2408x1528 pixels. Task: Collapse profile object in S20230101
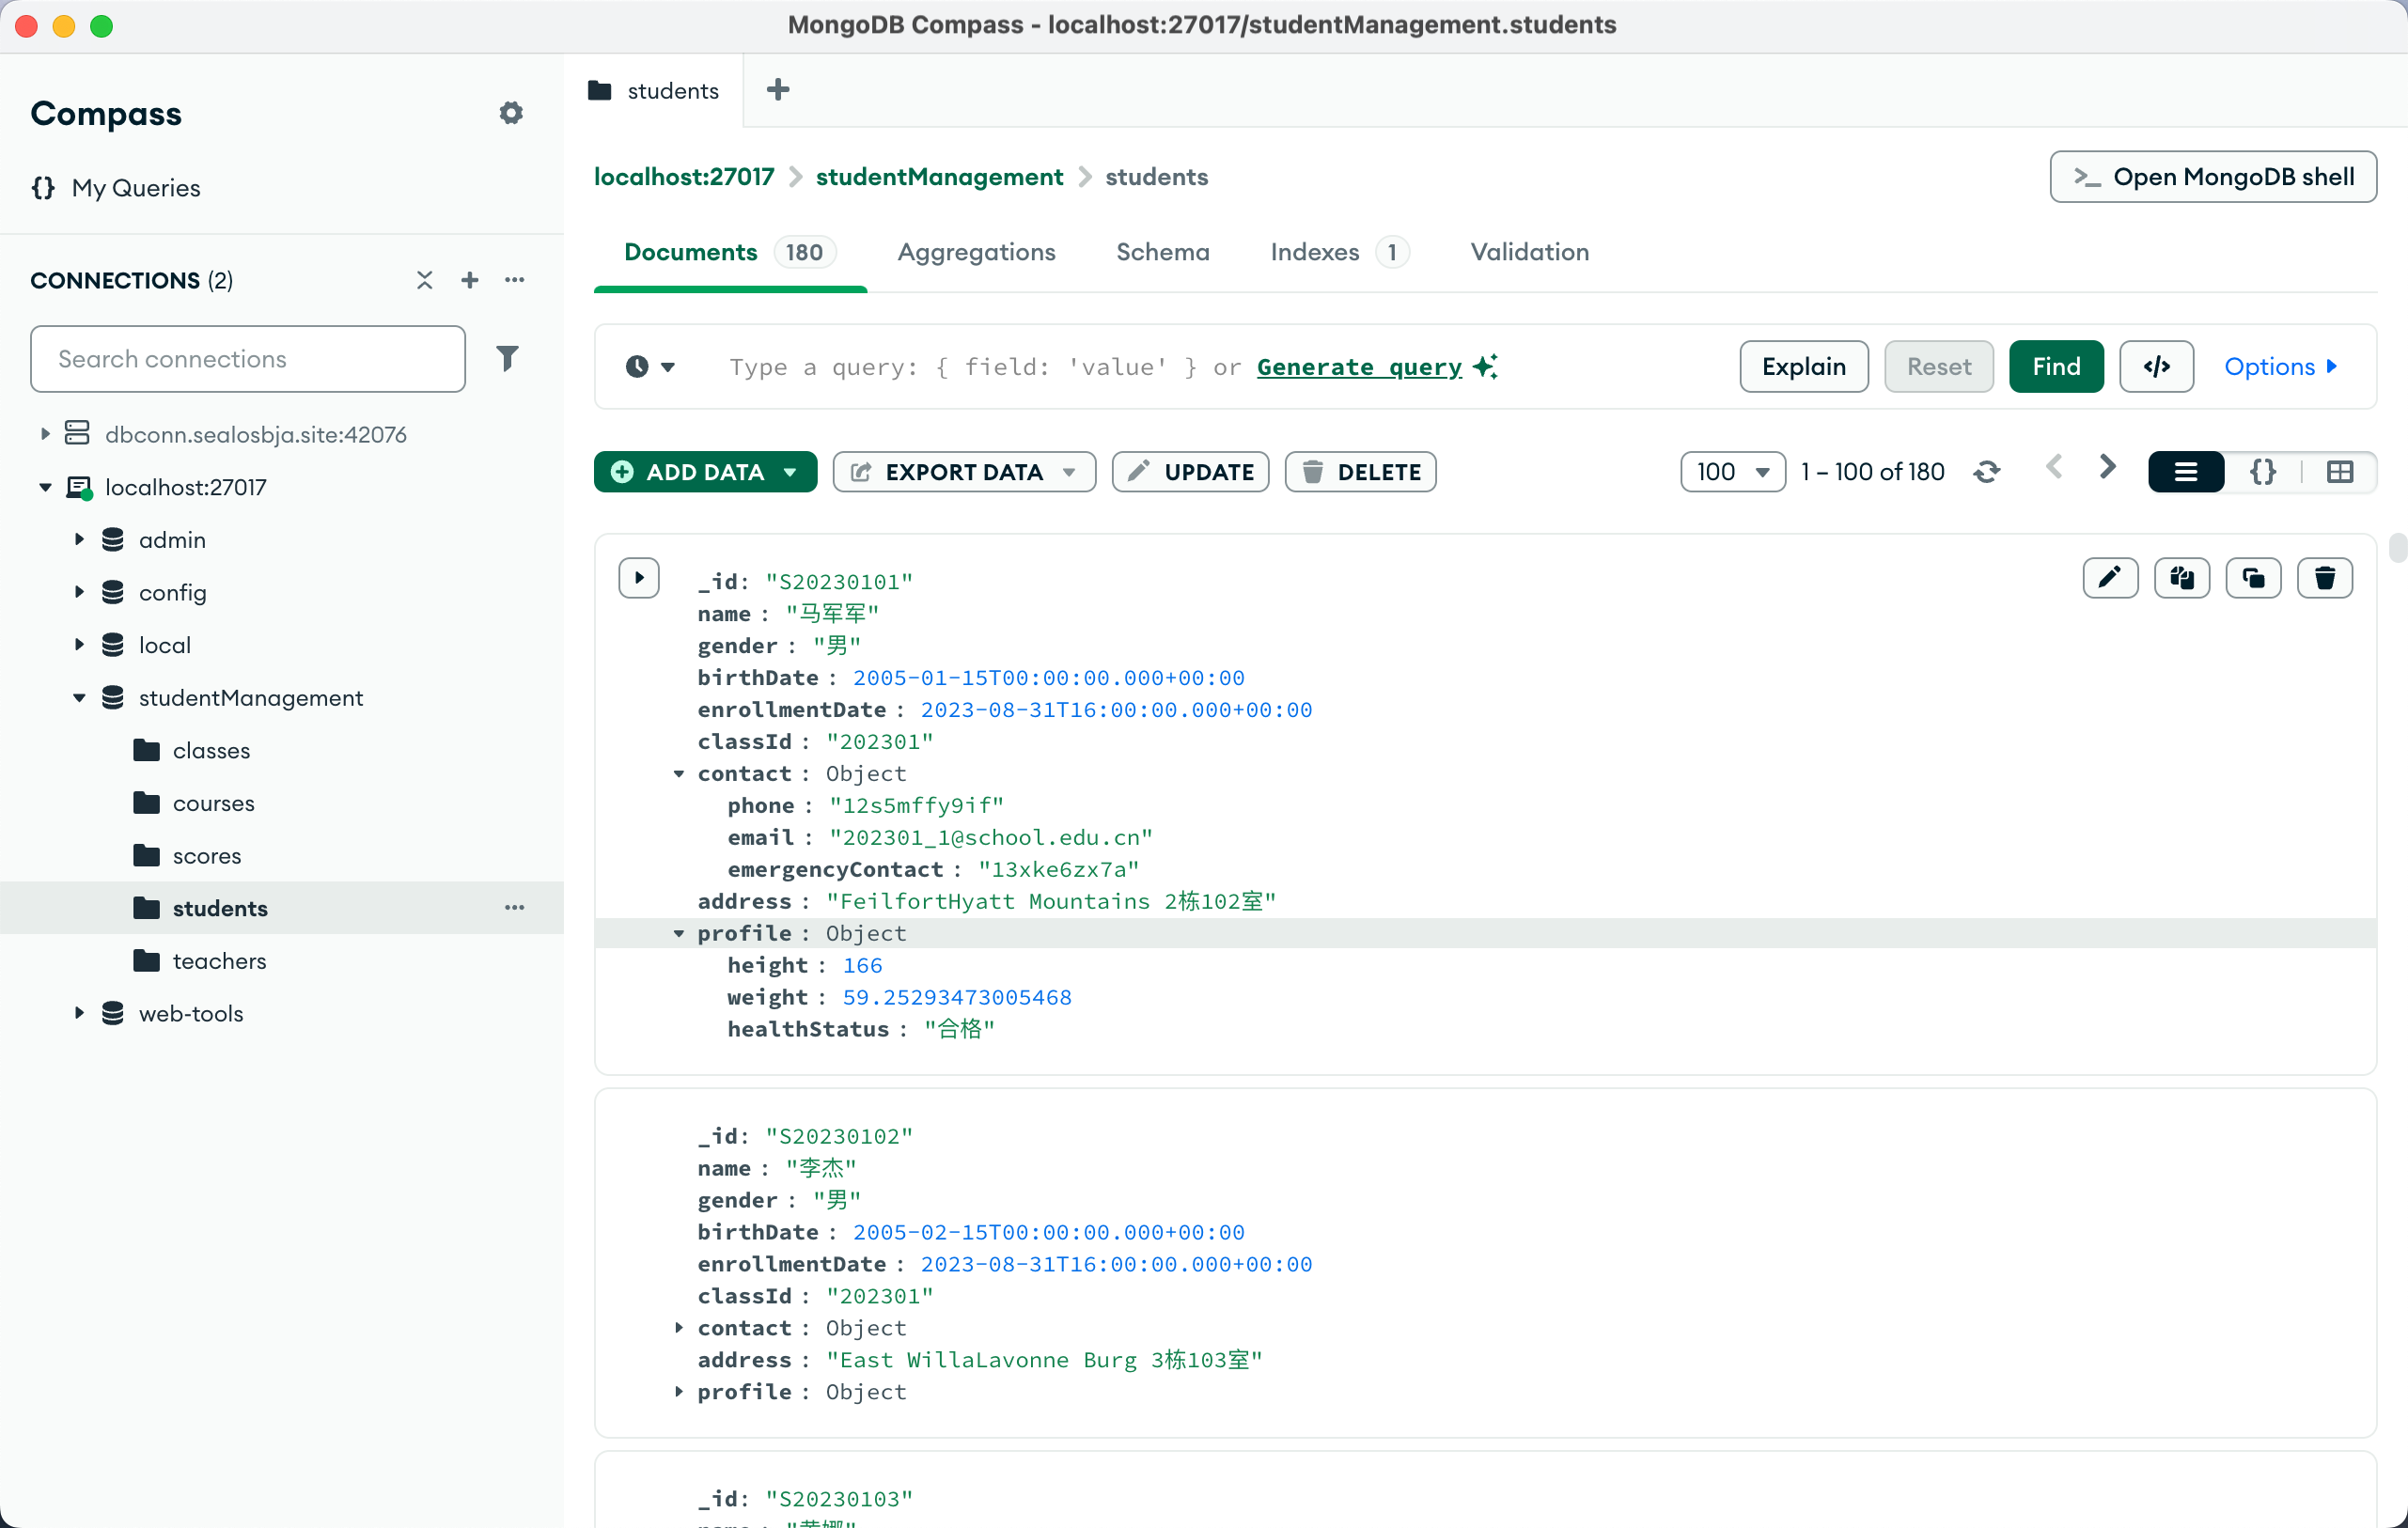coord(679,934)
